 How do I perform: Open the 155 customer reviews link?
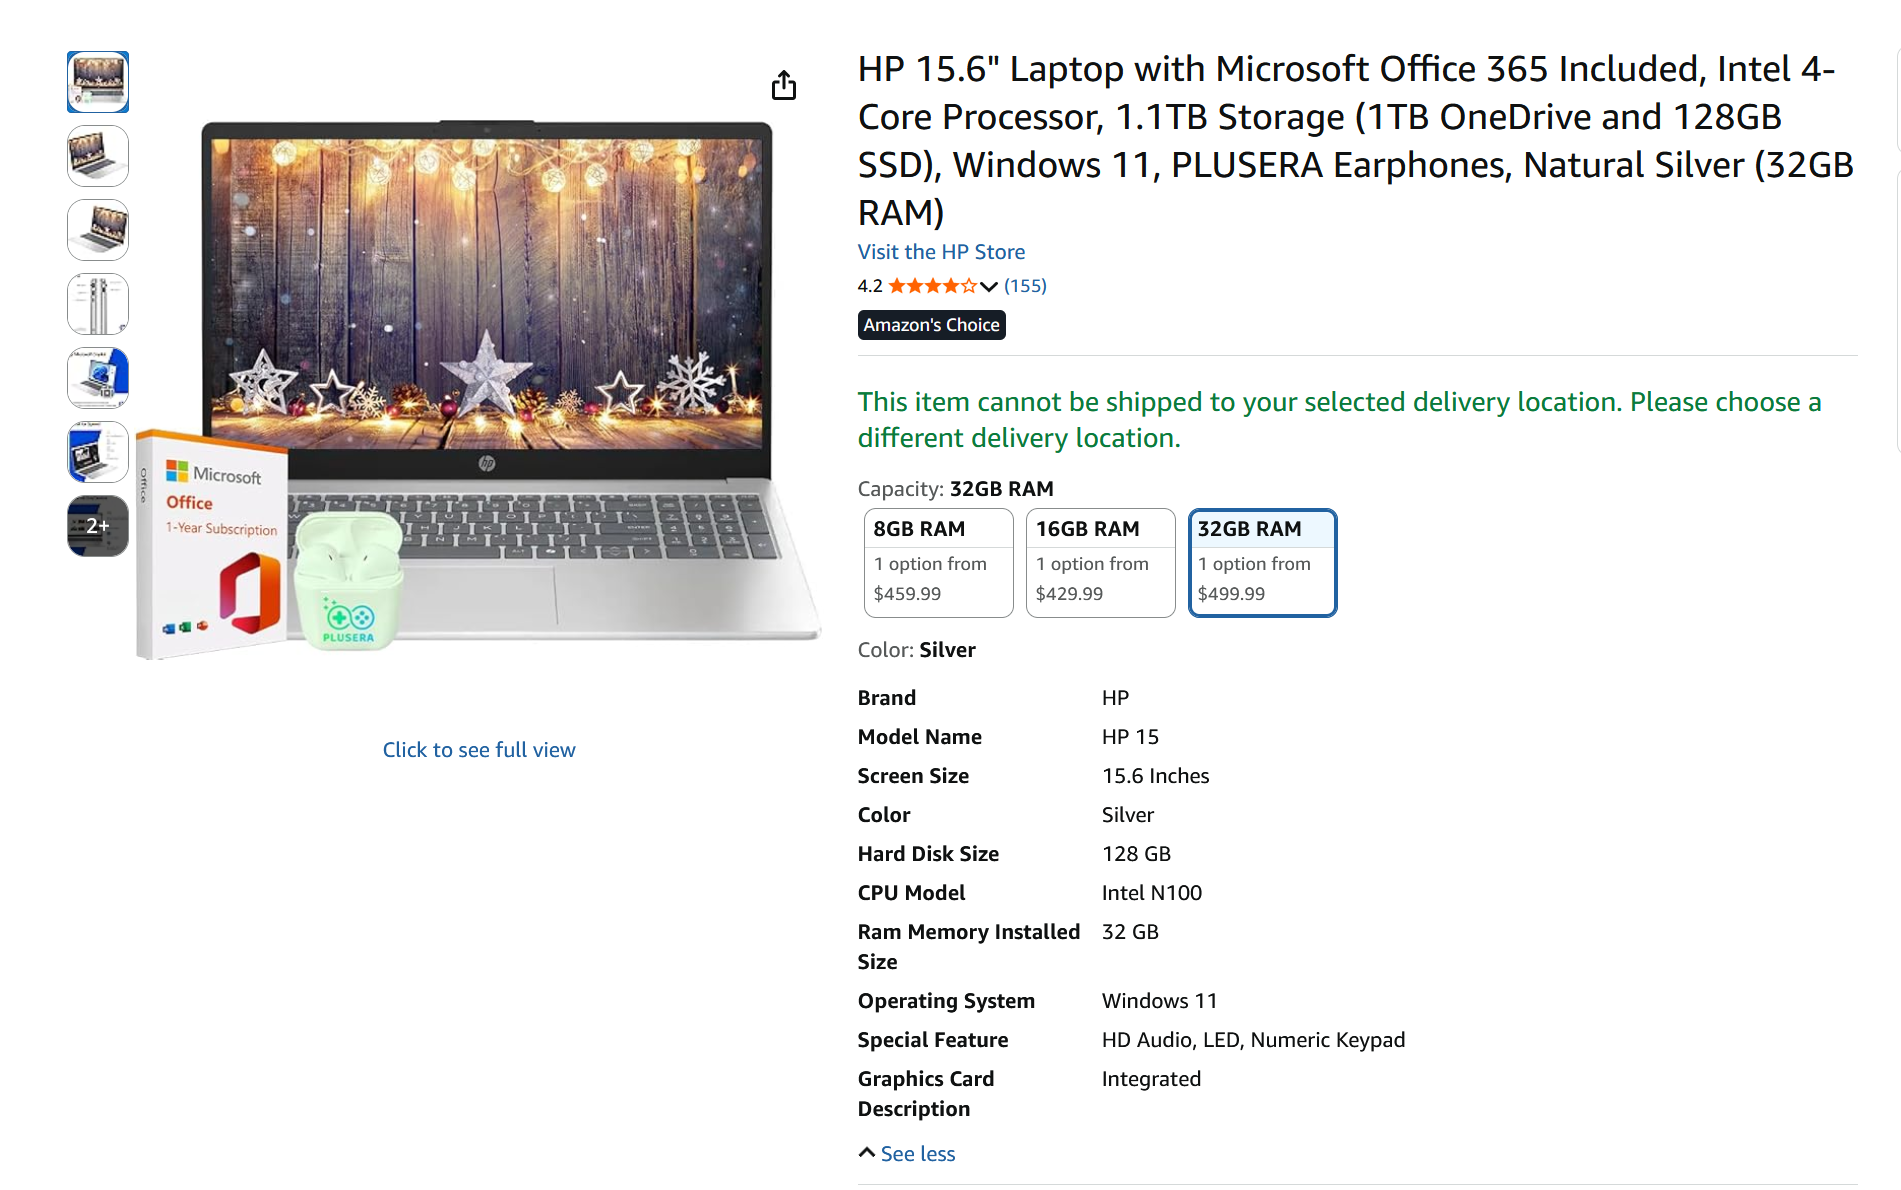click(x=1025, y=286)
